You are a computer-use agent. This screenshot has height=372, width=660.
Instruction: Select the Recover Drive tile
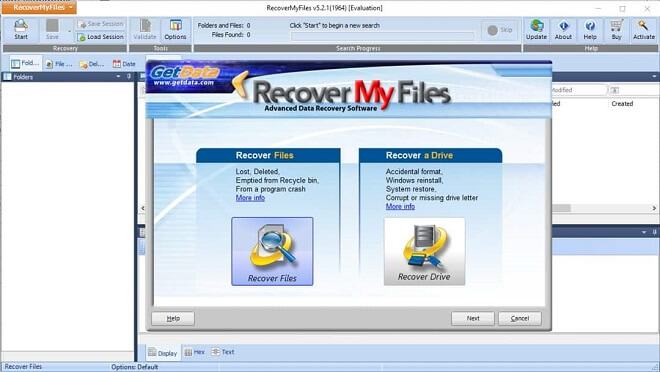(424, 251)
